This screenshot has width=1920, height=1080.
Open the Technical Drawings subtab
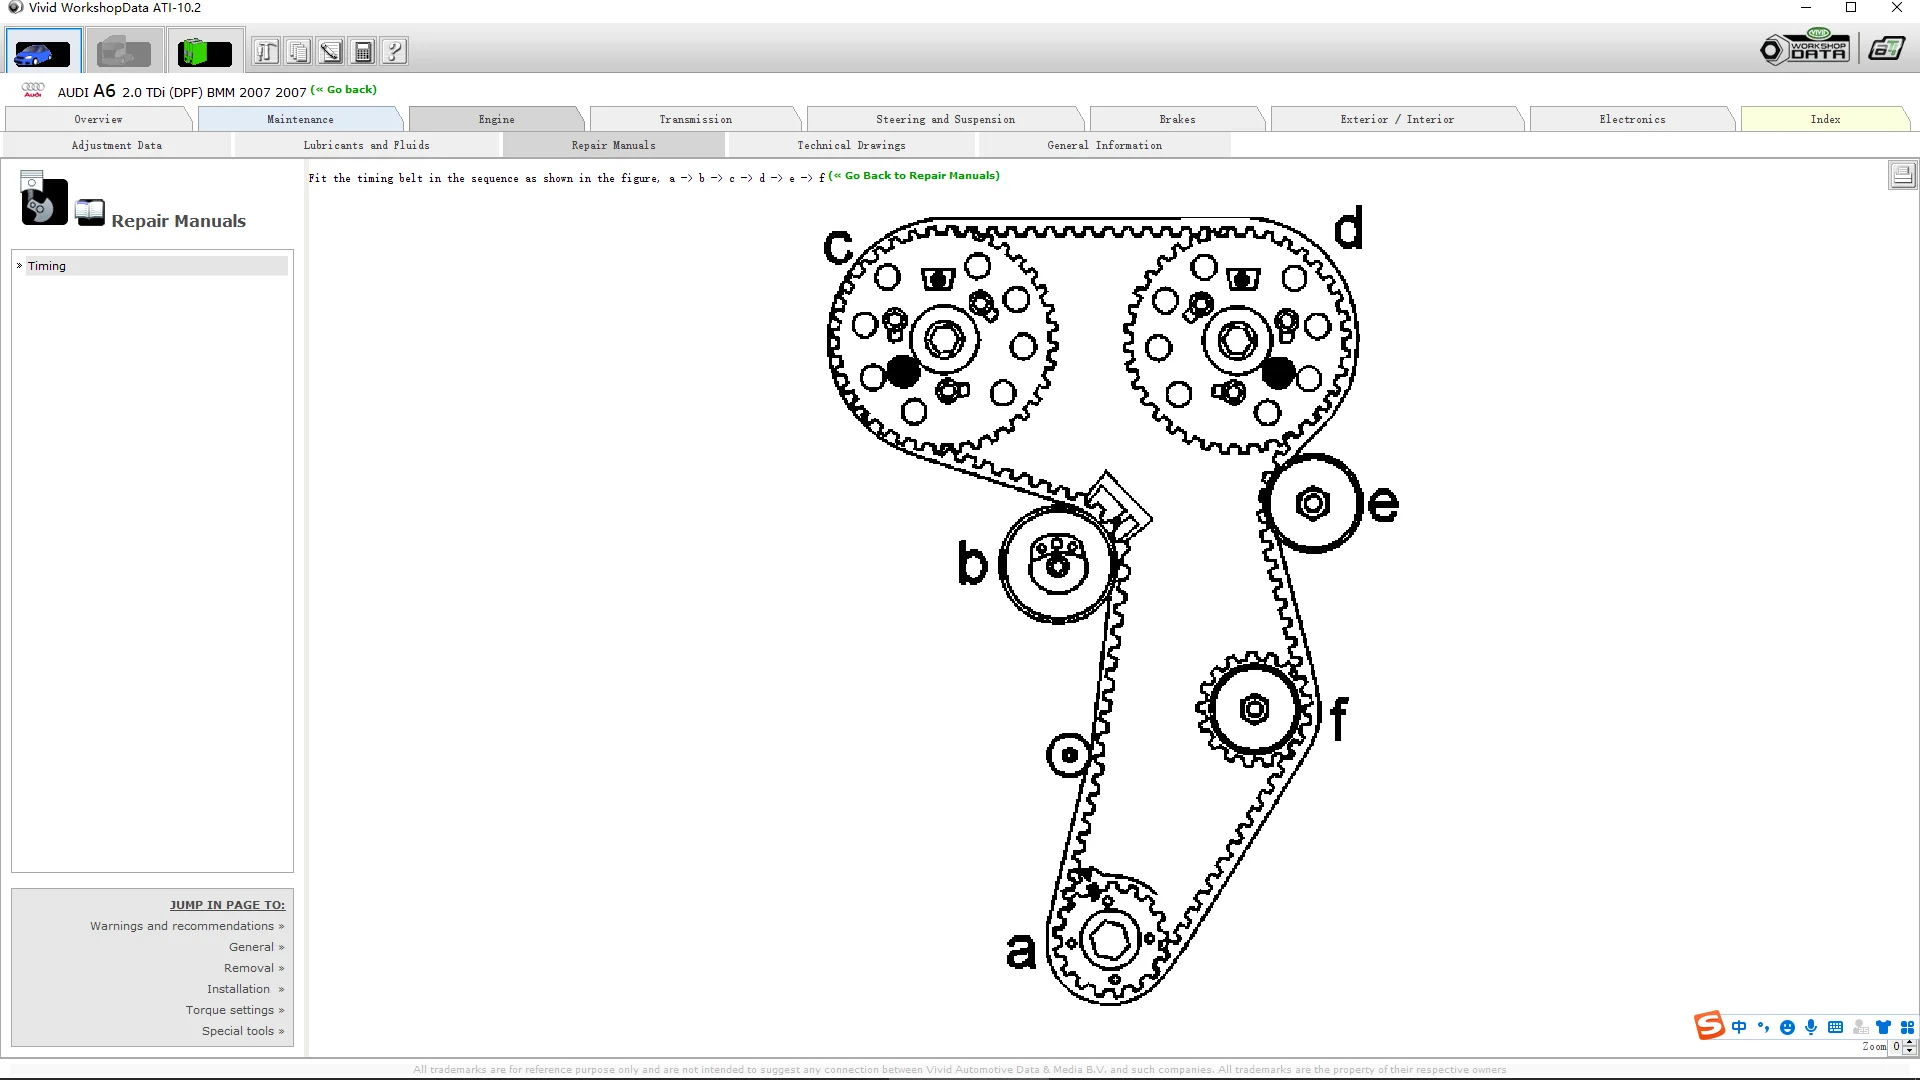coord(851,146)
